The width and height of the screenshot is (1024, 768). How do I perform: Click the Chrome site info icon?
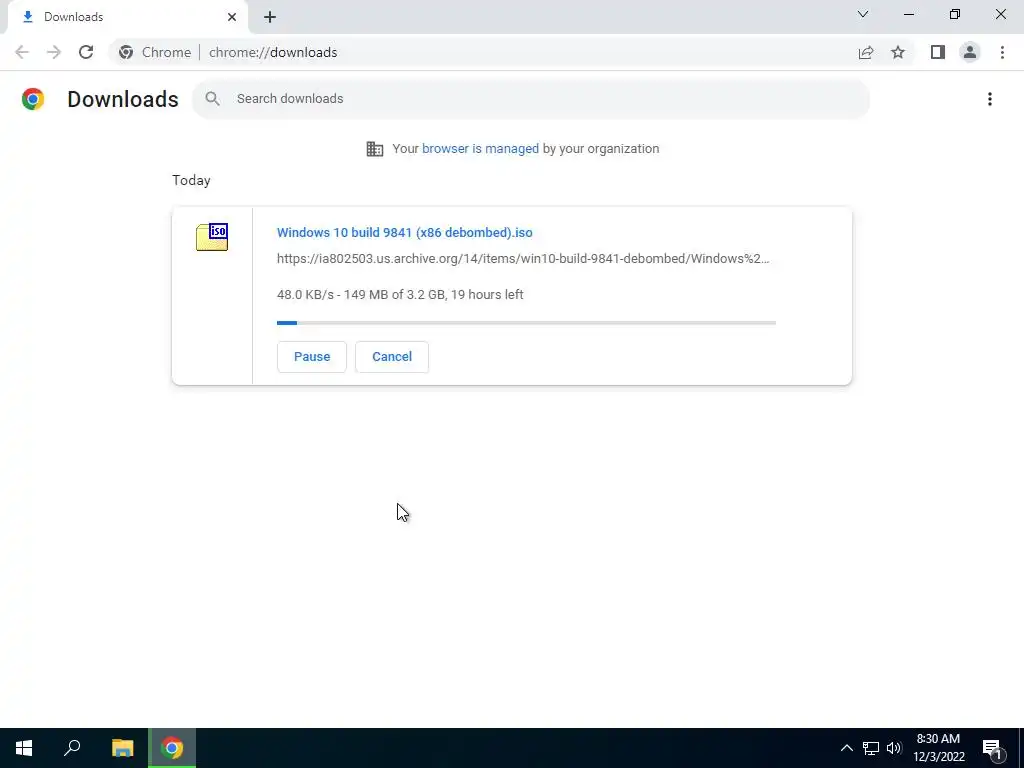tap(126, 52)
